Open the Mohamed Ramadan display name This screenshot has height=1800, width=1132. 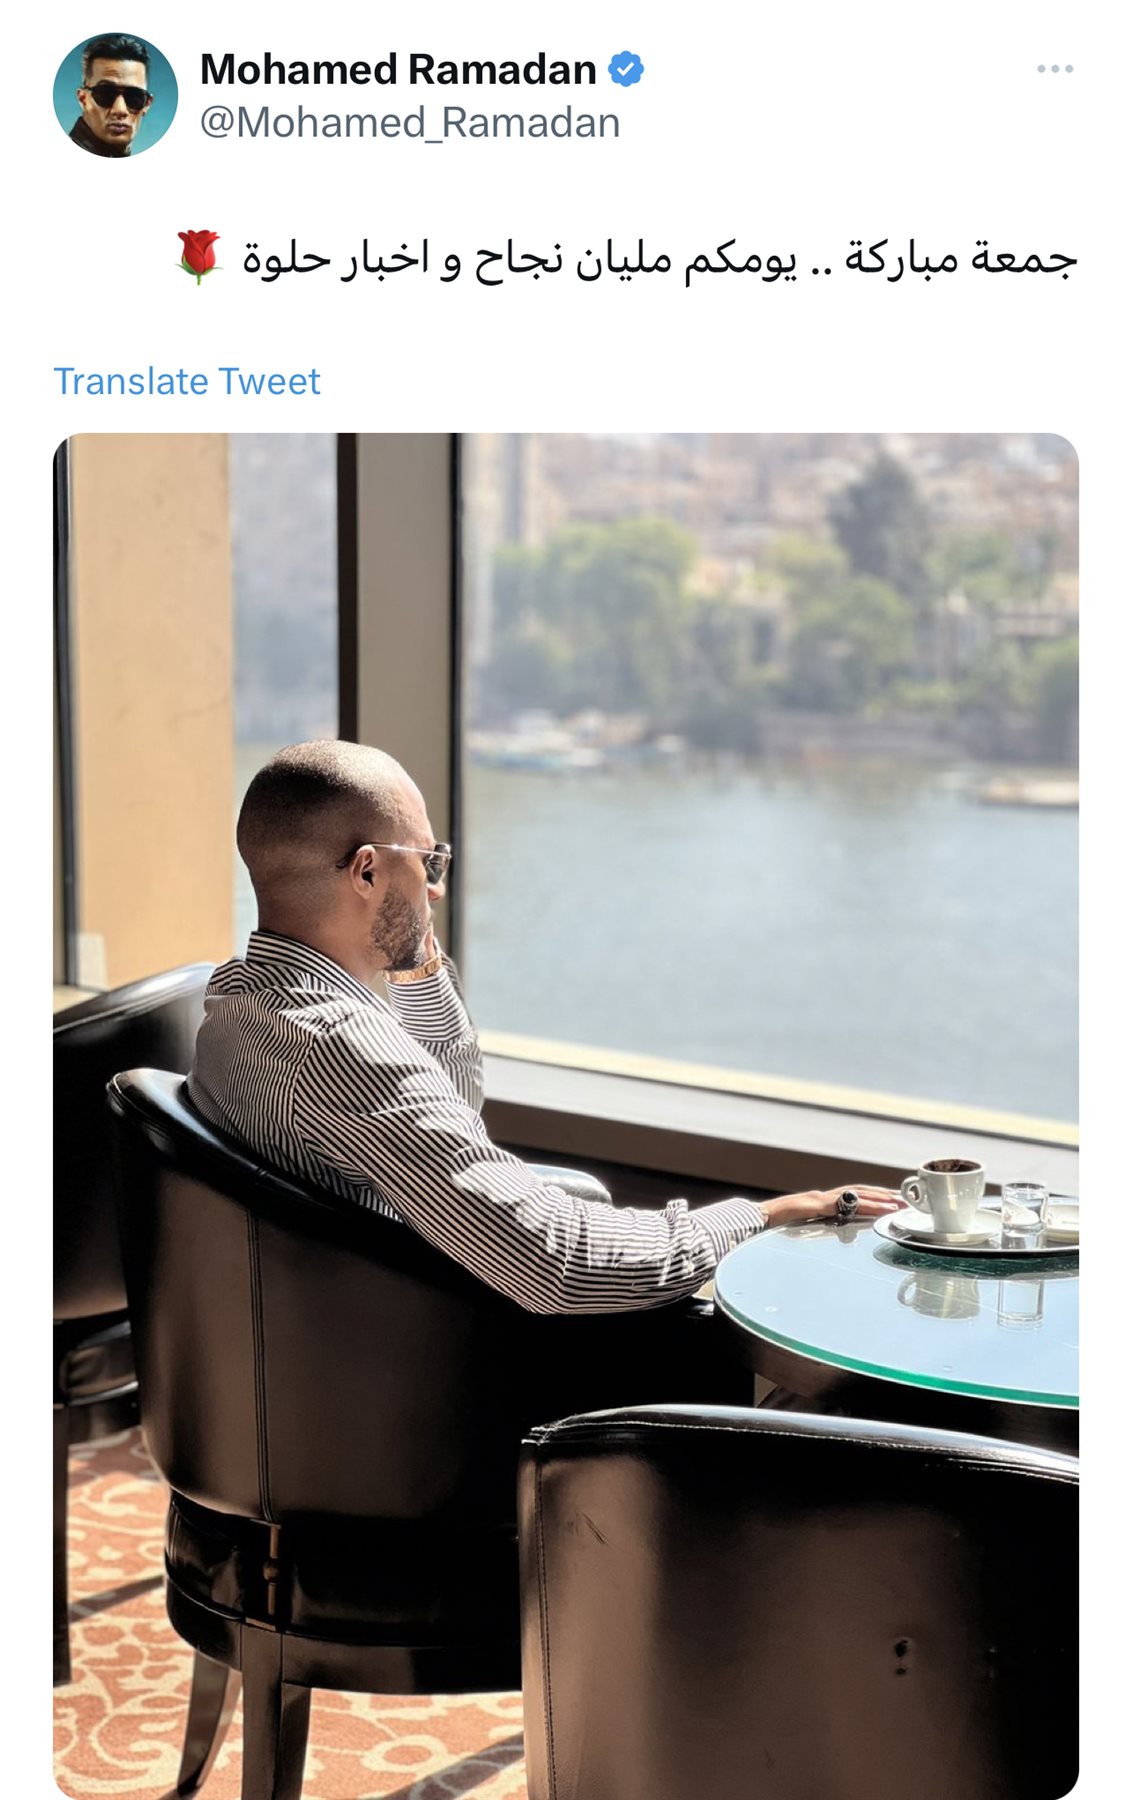point(398,70)
